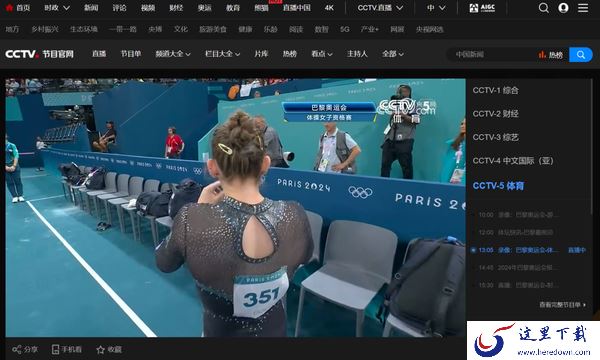Expand the 时政 dropdown
Image resolution: width=600 pixels, height=360 pixels.
coord(57,8)
